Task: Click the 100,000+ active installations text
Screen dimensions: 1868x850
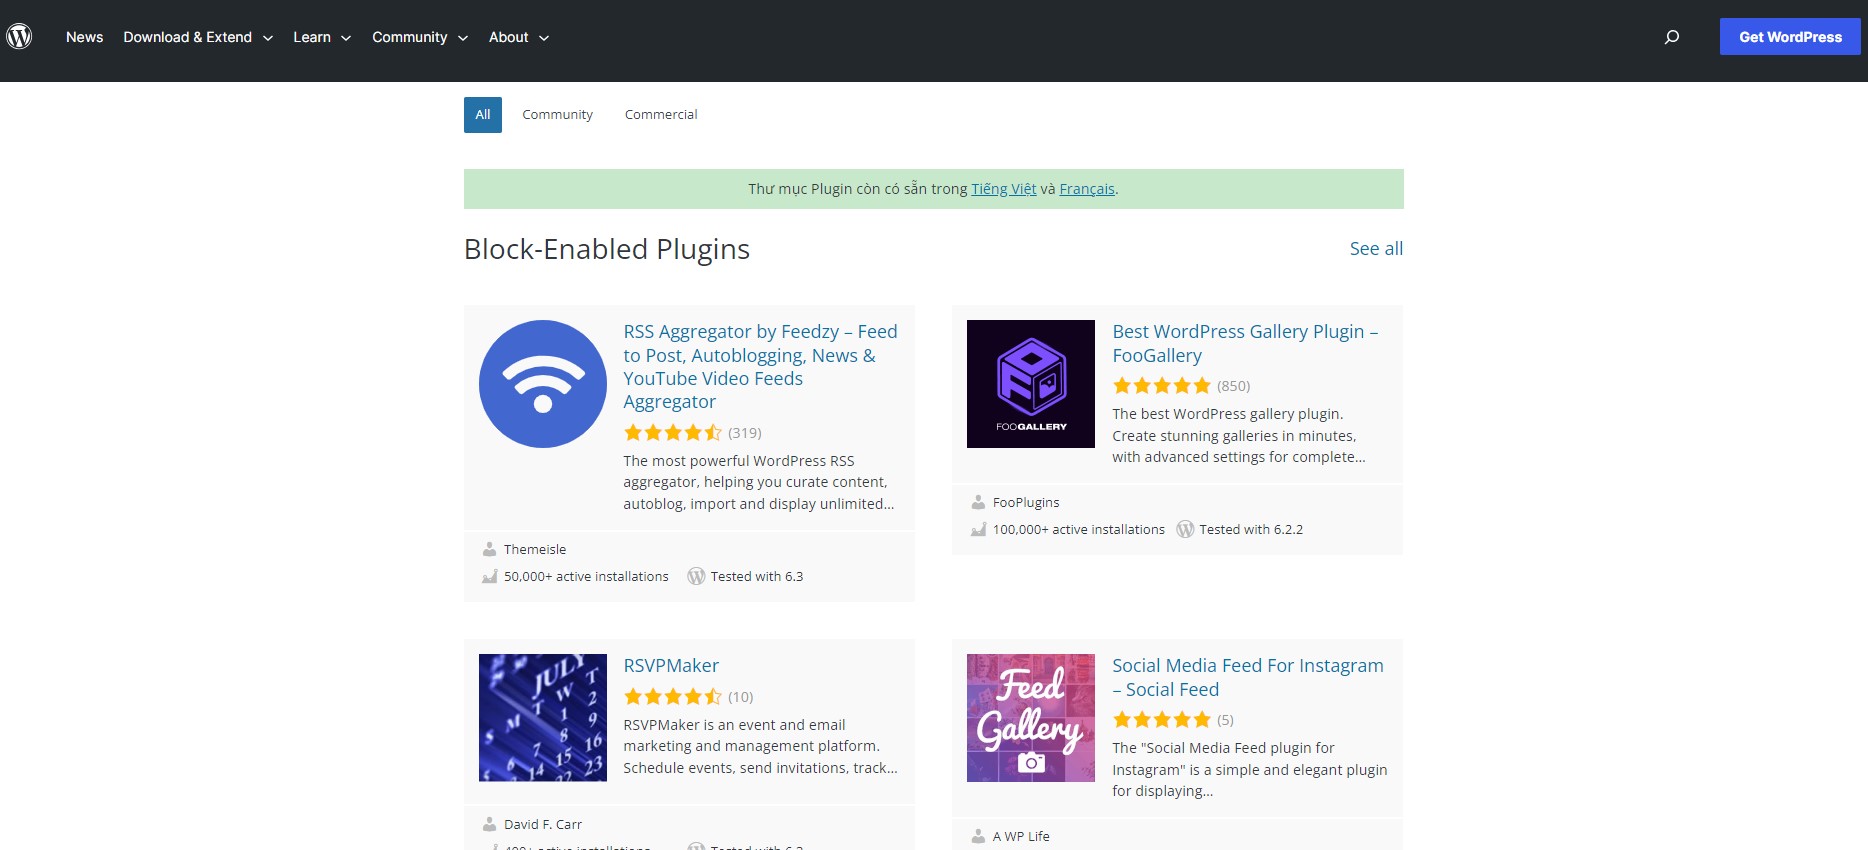Action: tap(1079, 529)
